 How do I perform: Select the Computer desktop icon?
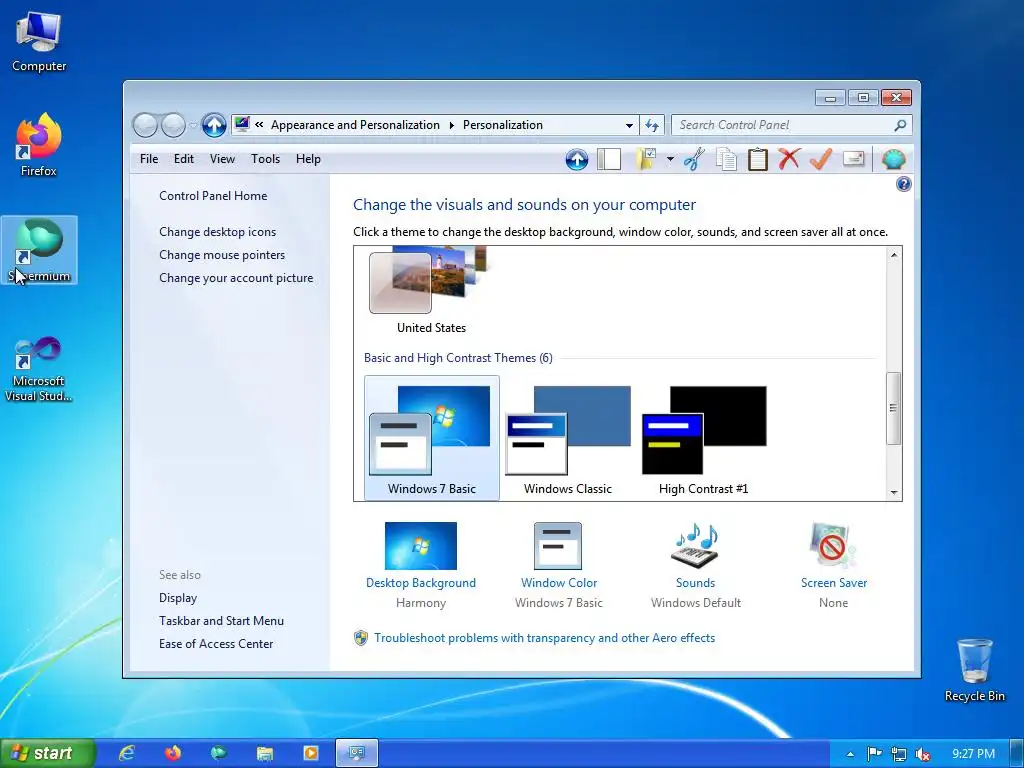(39, 42)
